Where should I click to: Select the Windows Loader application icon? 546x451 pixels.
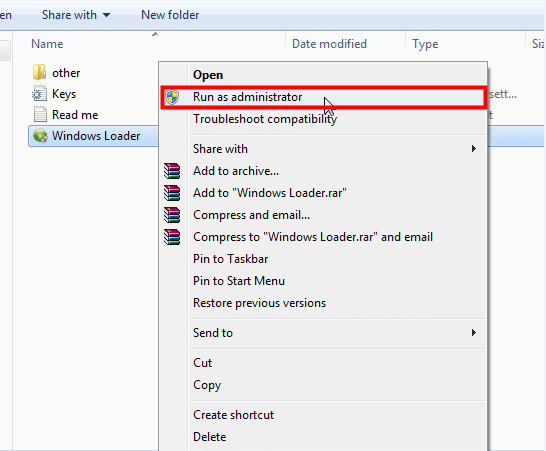(40, 135)
